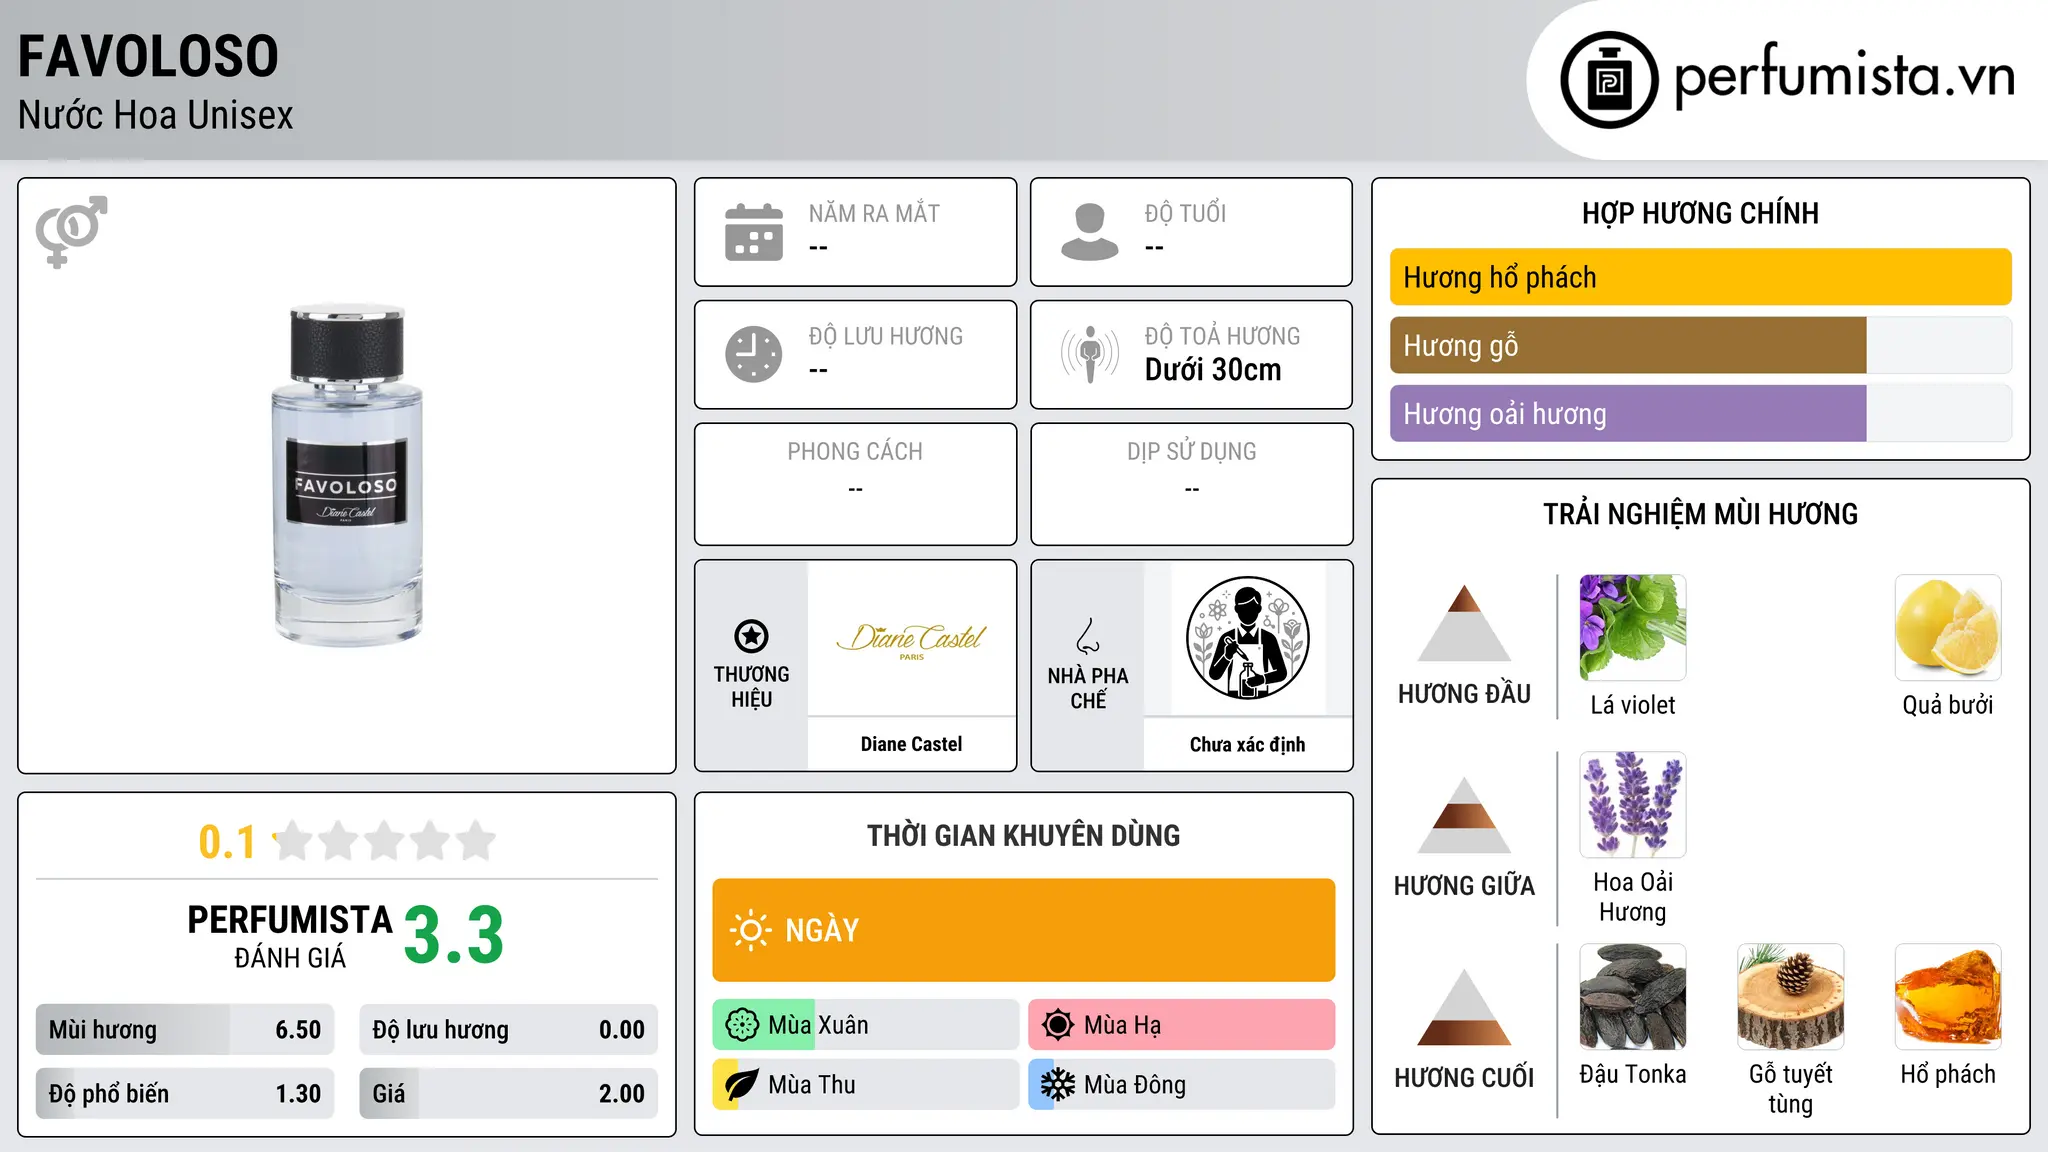Click the Mùi hương 6.50 score bar
Screen dimensions: 2048x1152
coord(184,1030)
